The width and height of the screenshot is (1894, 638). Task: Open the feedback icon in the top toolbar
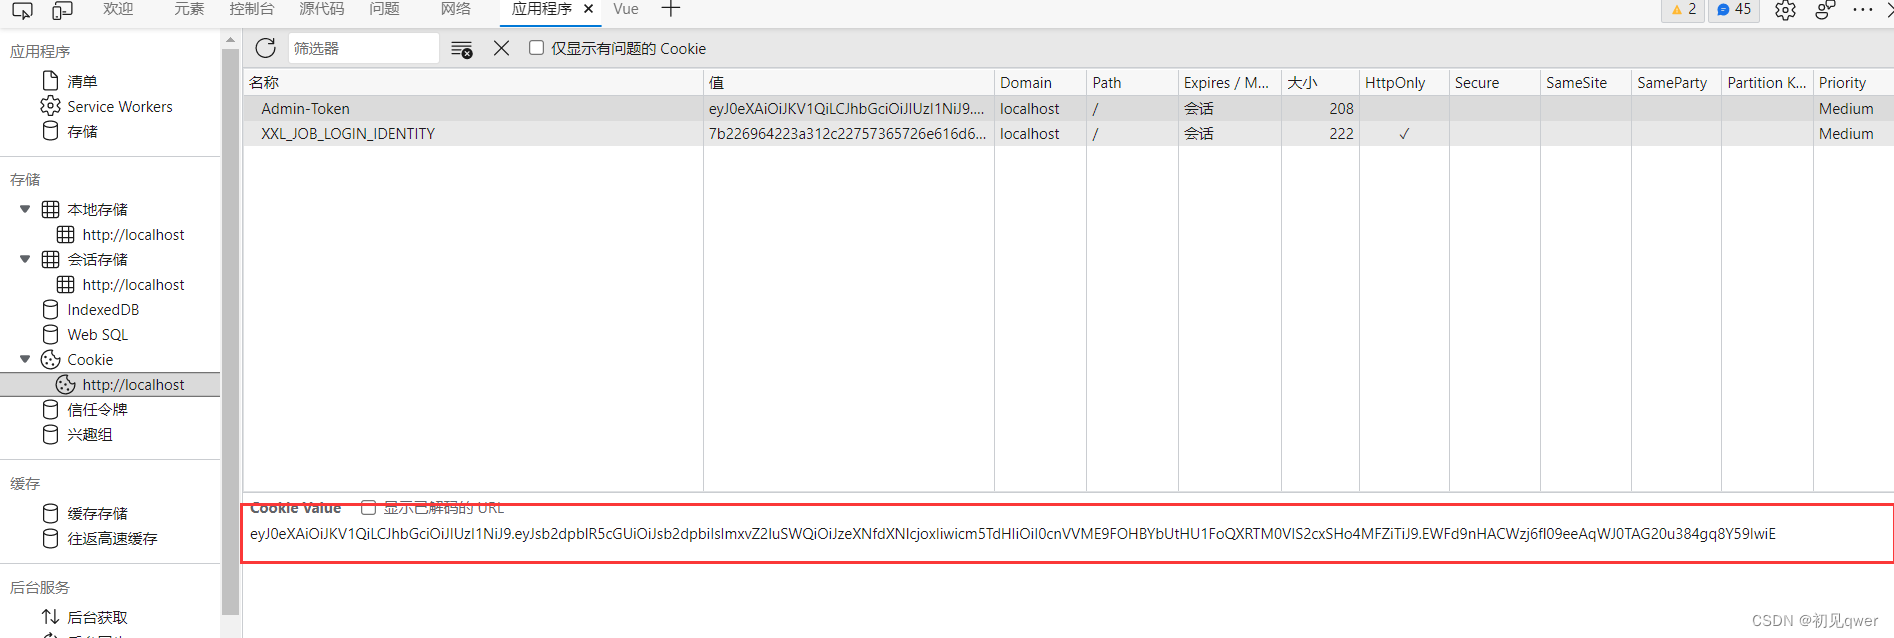point(1825,10)
